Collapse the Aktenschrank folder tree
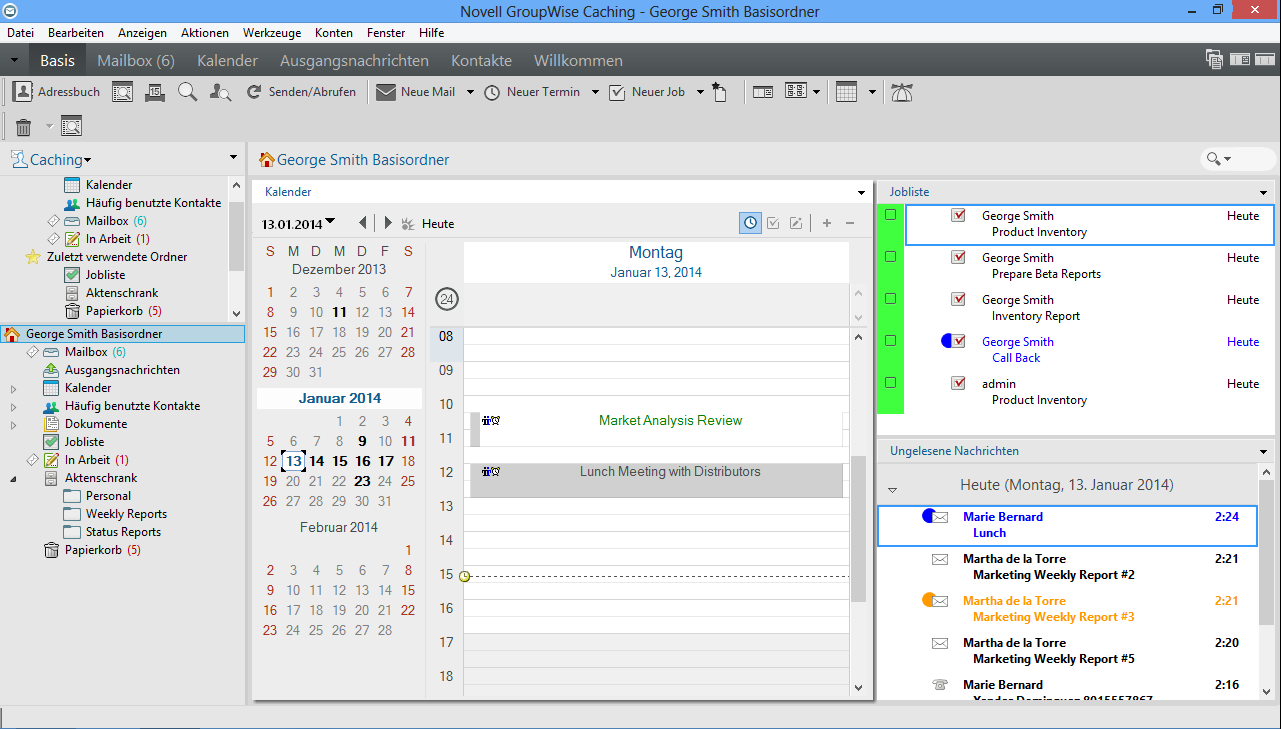This screenshot has height=729, width=1281. tap(13, 478)
